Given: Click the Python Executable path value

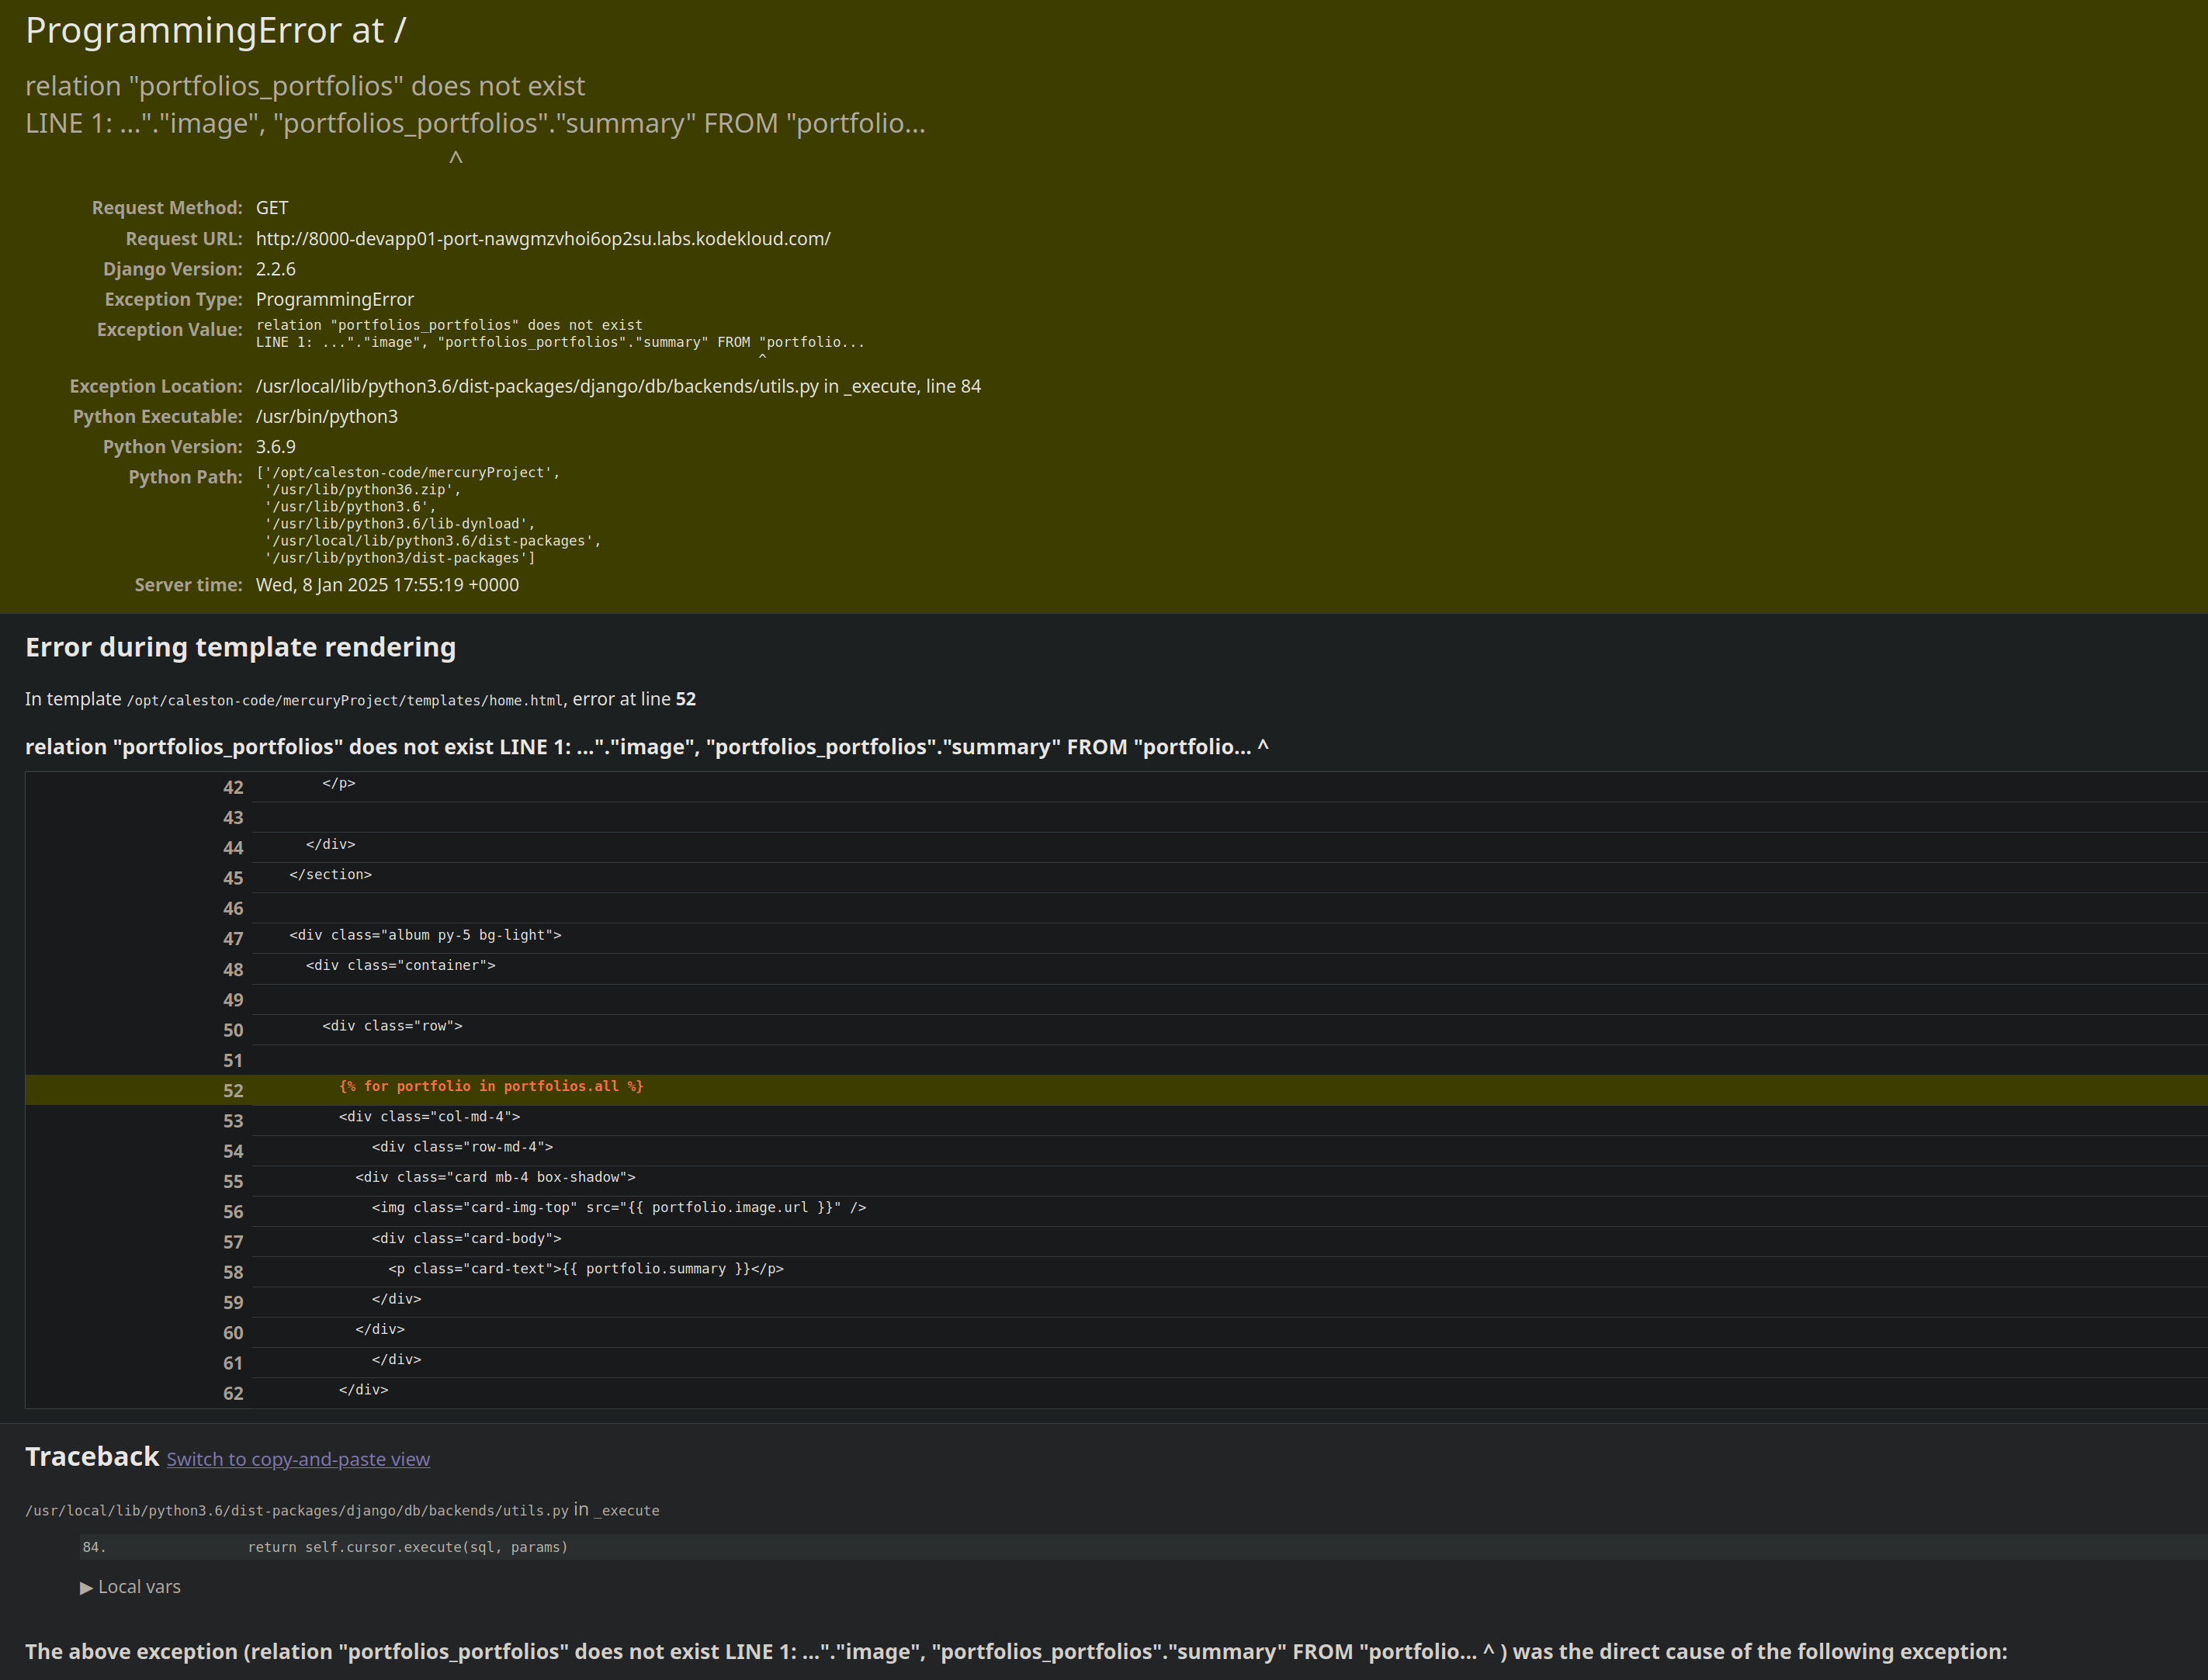Looking at the screenshot, I should (326, 417).
